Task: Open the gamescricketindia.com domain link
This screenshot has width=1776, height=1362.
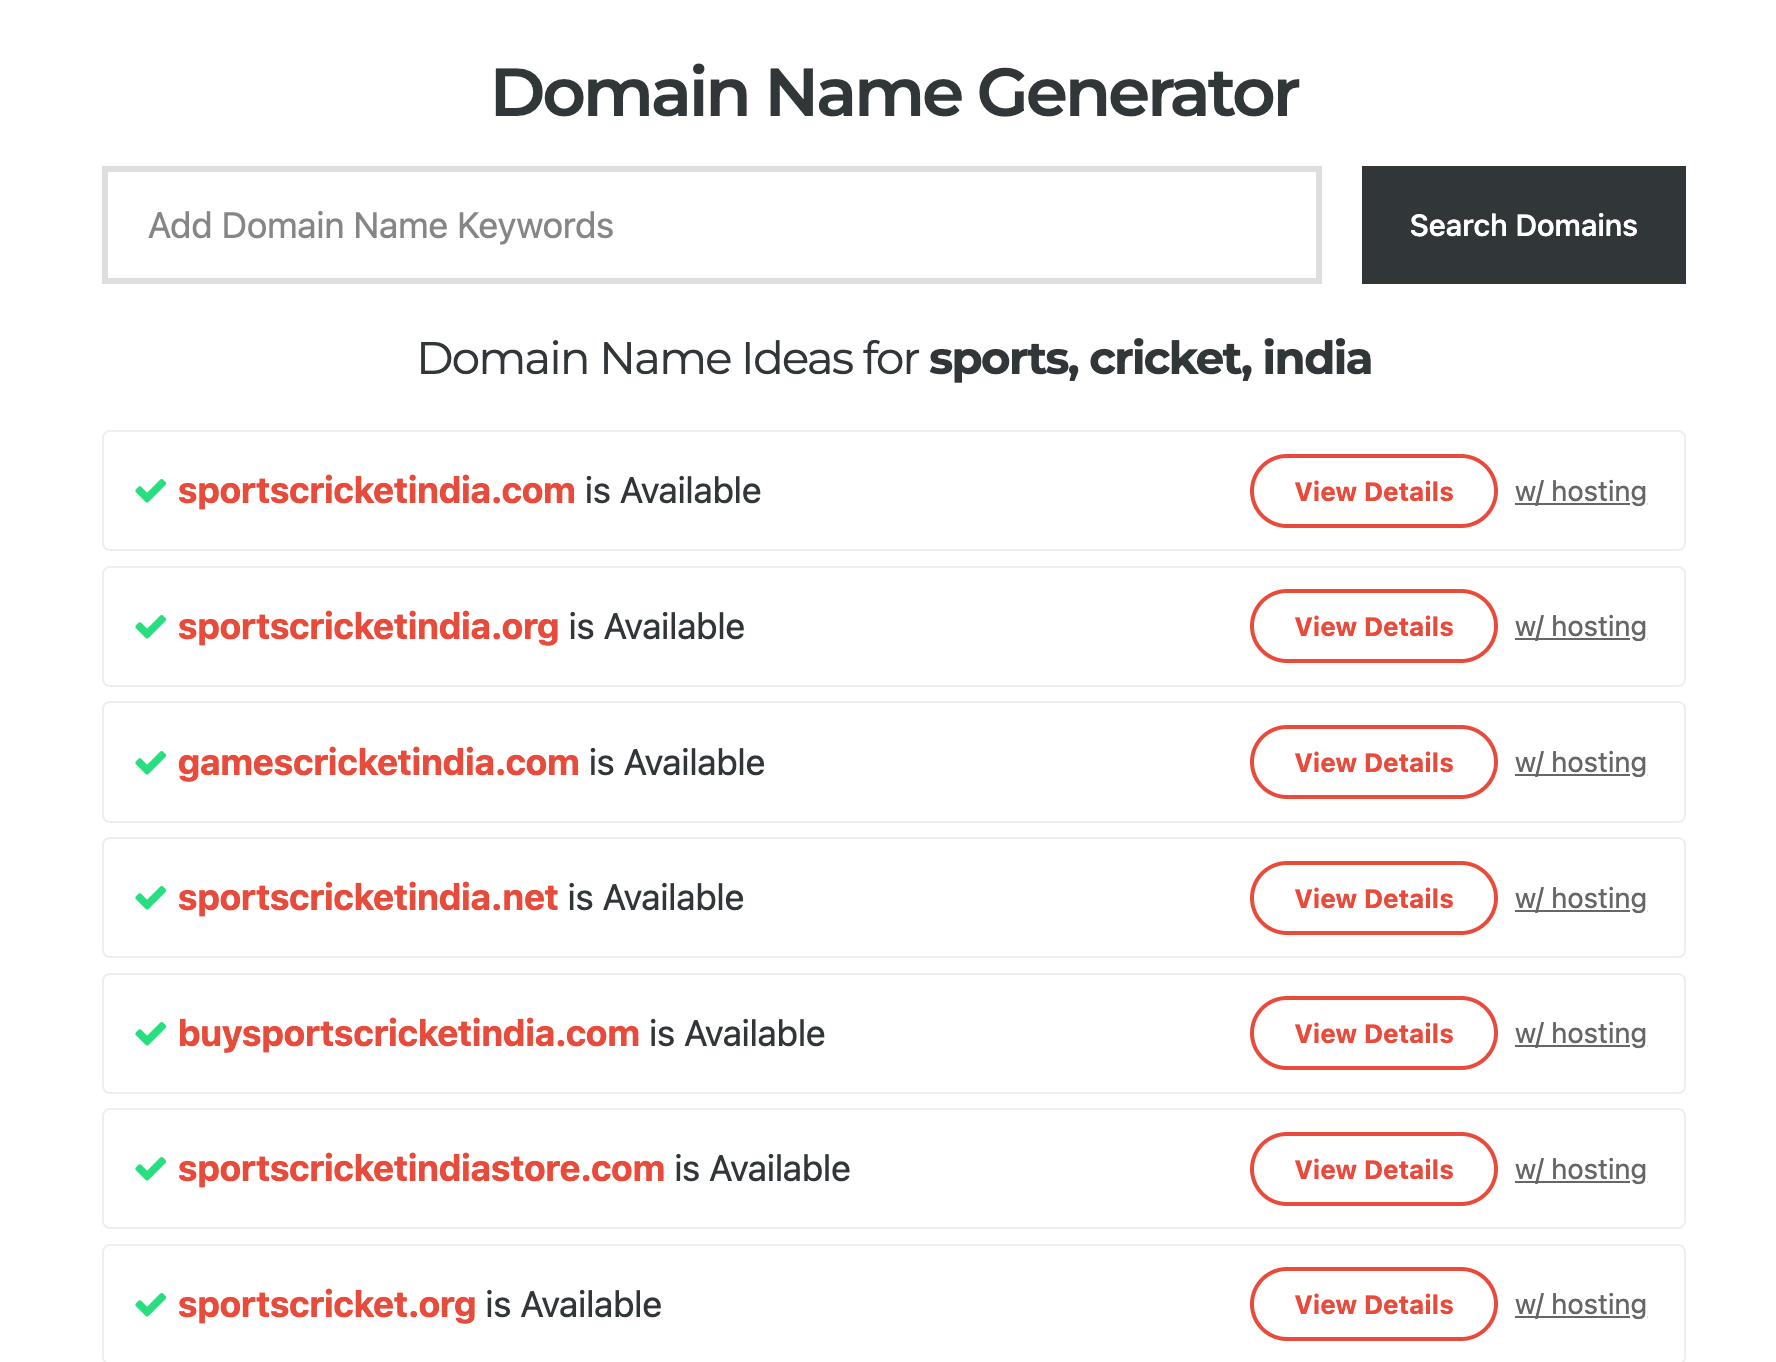Action: click(378, 763)
